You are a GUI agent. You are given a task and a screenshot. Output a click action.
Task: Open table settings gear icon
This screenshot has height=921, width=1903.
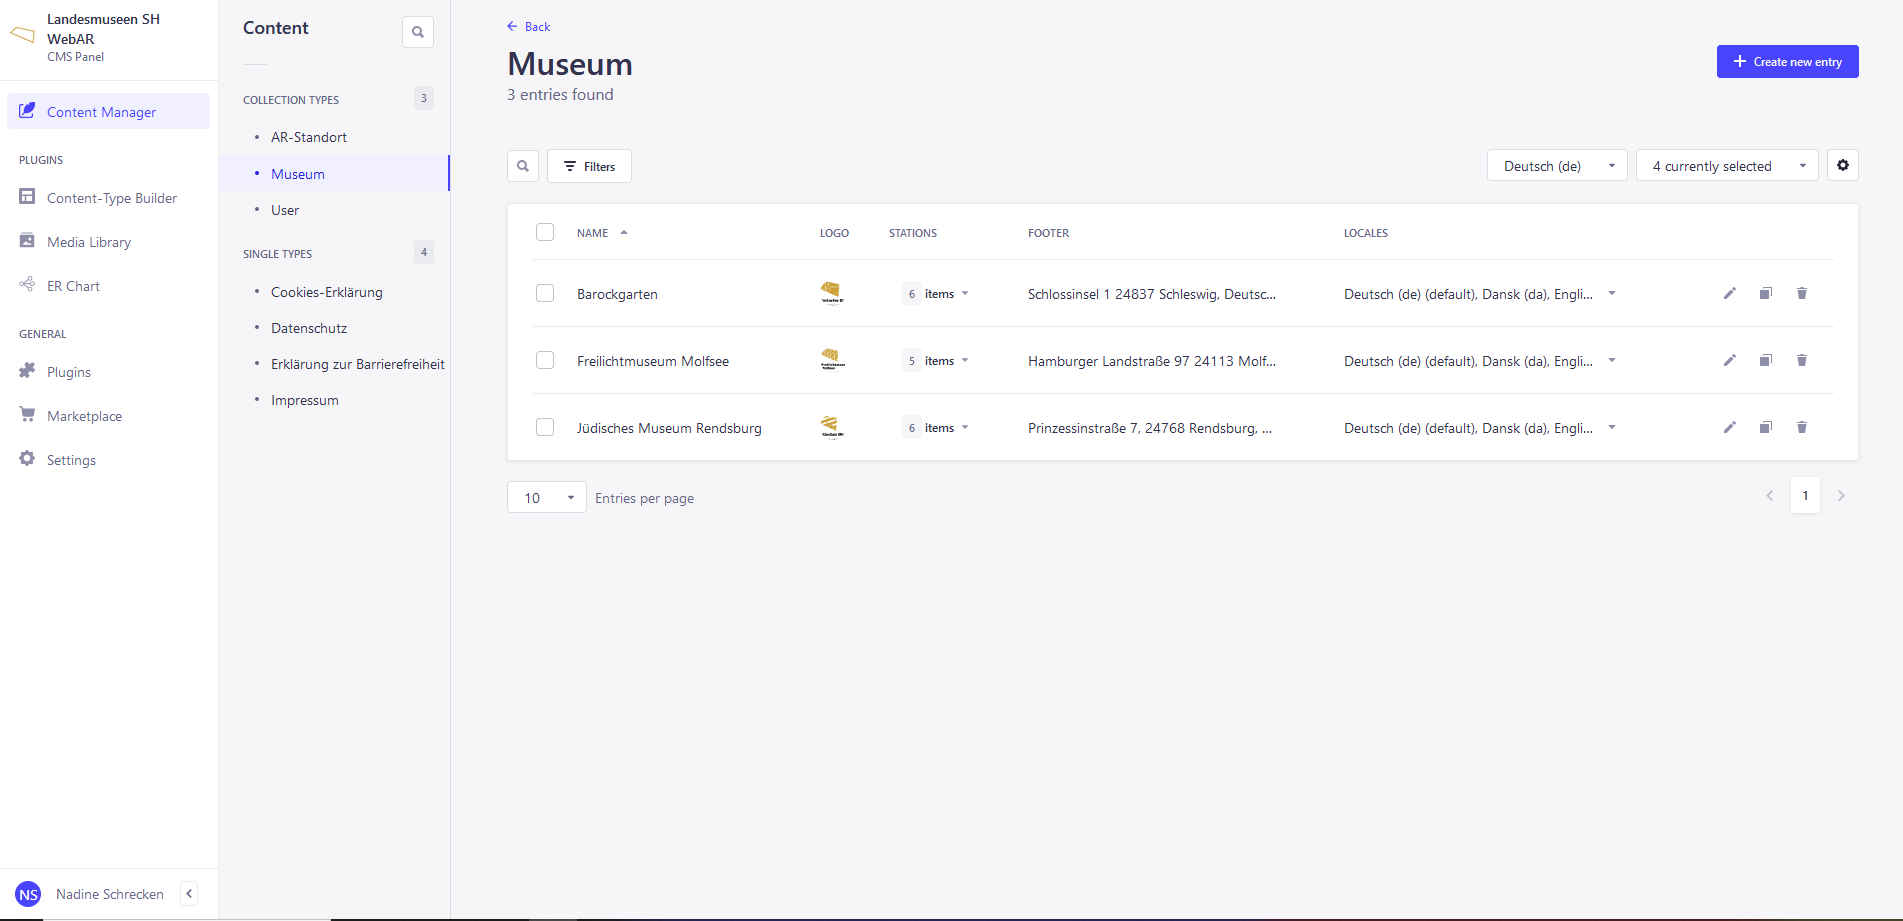tap(1843, 165)
